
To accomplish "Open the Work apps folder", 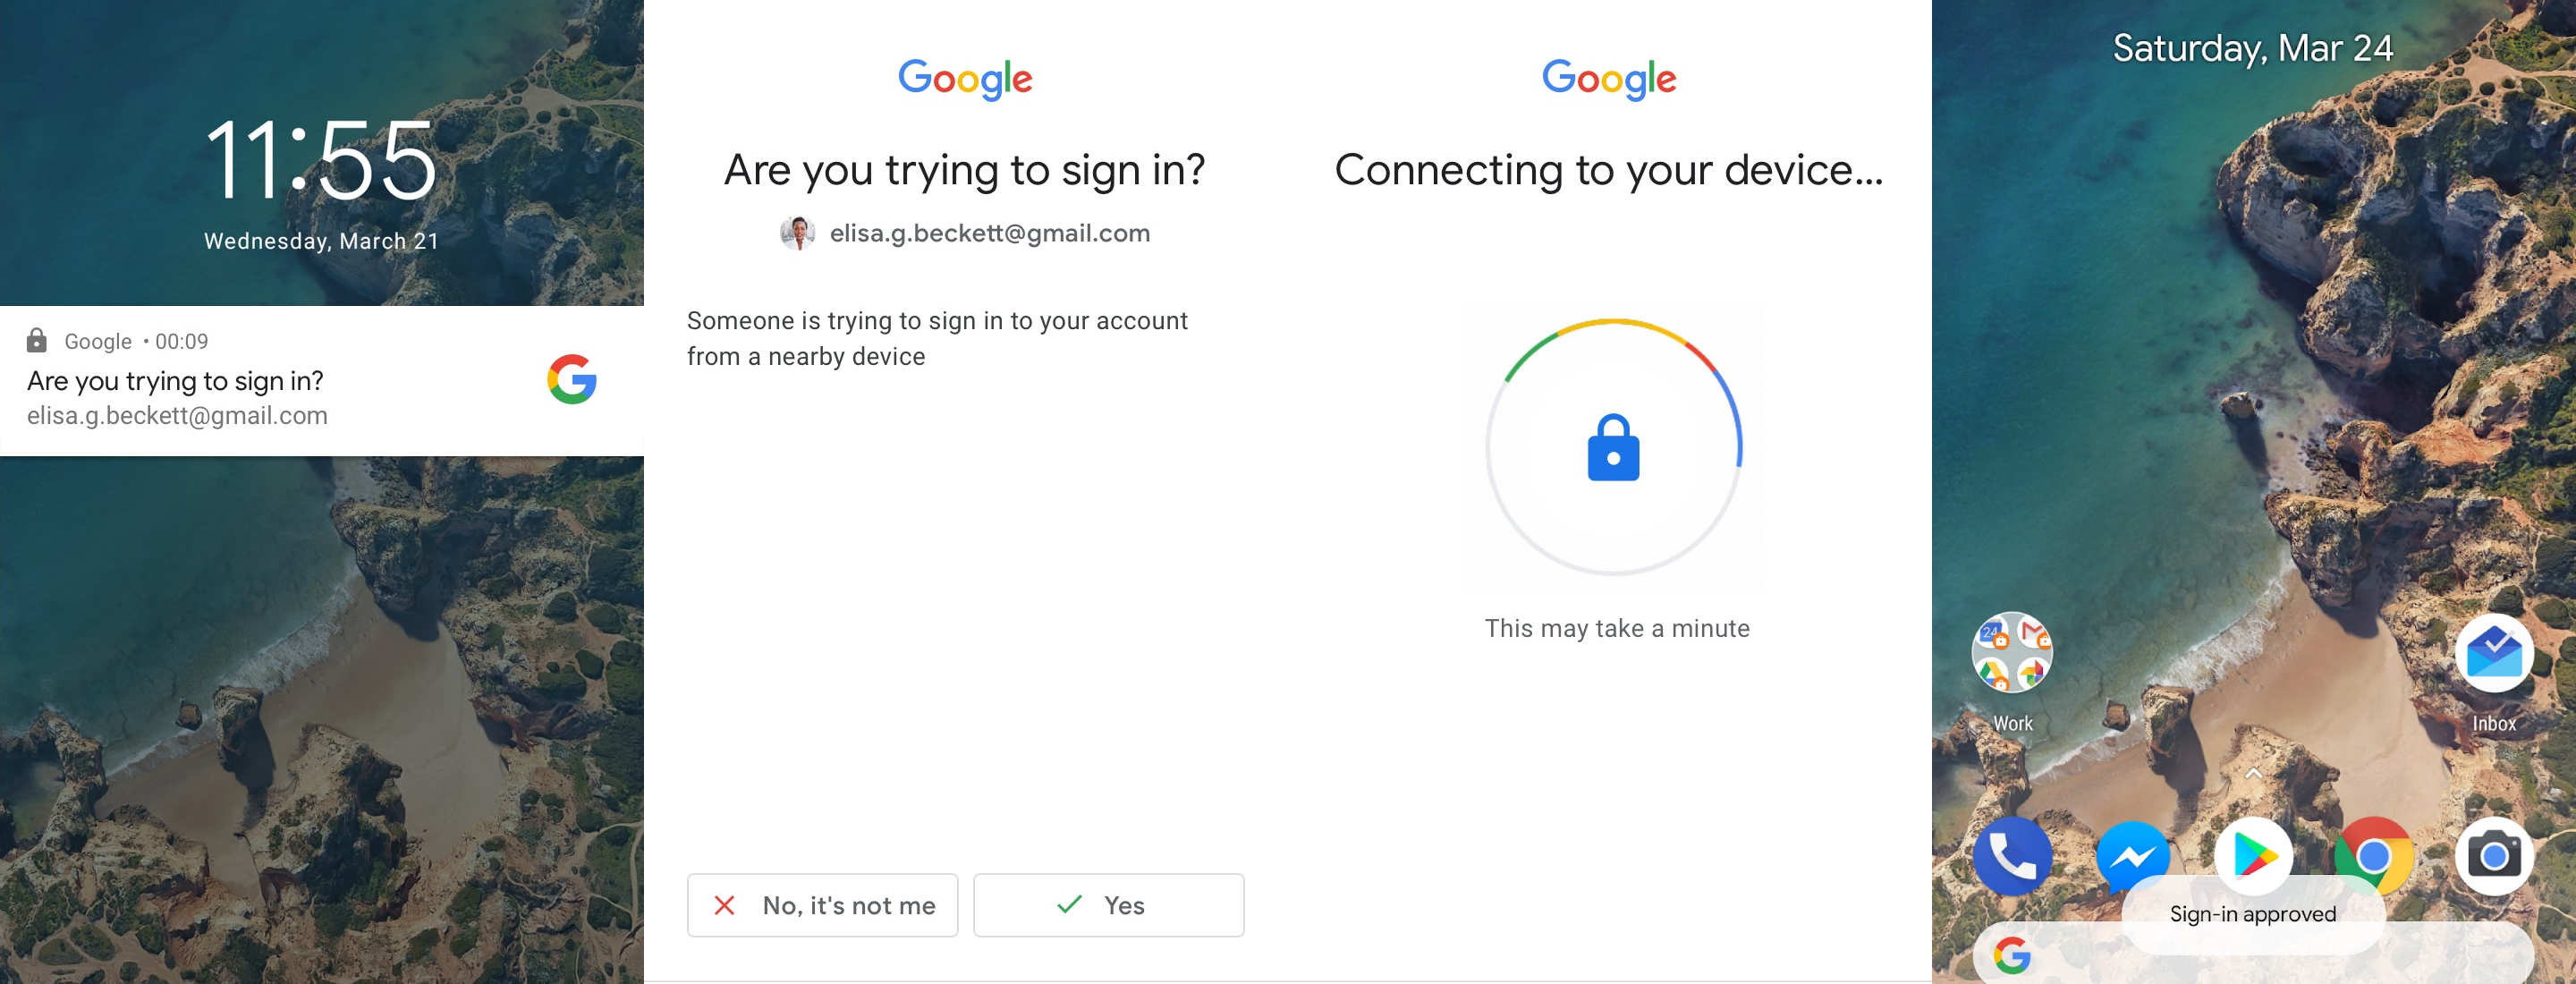I will tap(2012, 653).
